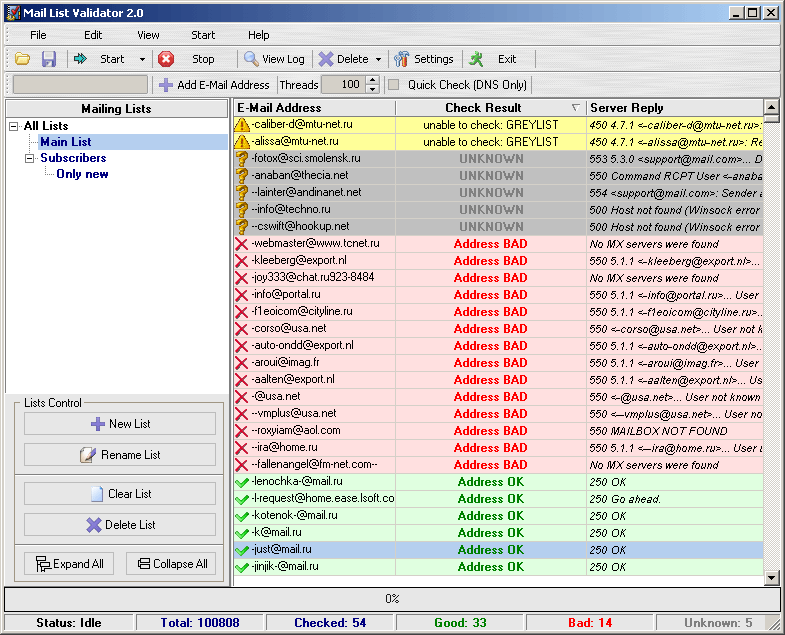This screenshot has width=785, height=635.
Task: Open Settings via the tools icon
Action: pos(402,59)
